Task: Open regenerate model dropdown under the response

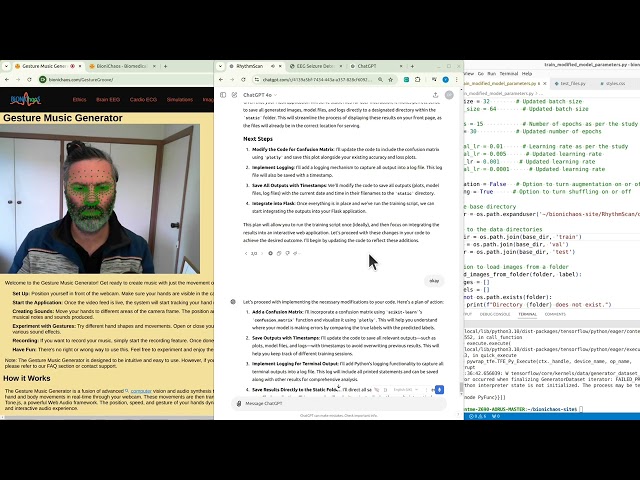Action: pos(297,253)
